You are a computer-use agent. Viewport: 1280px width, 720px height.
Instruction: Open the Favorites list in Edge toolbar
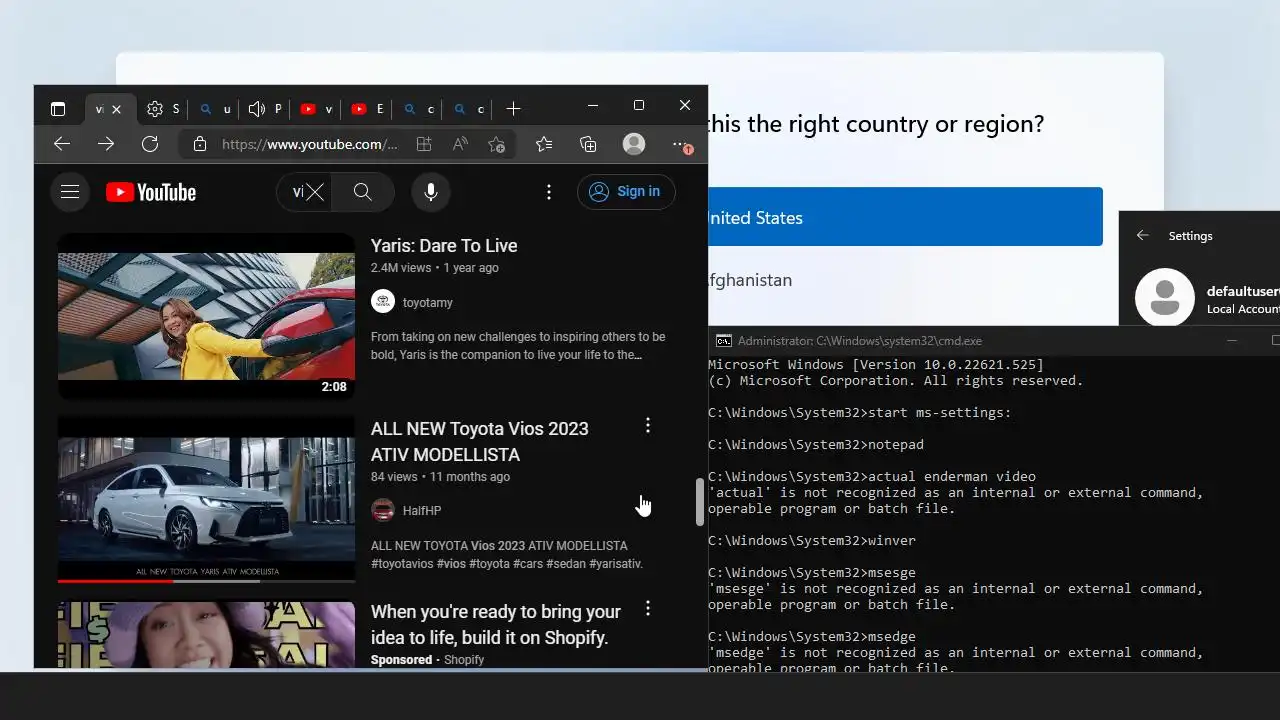click(x=544, y=144)
